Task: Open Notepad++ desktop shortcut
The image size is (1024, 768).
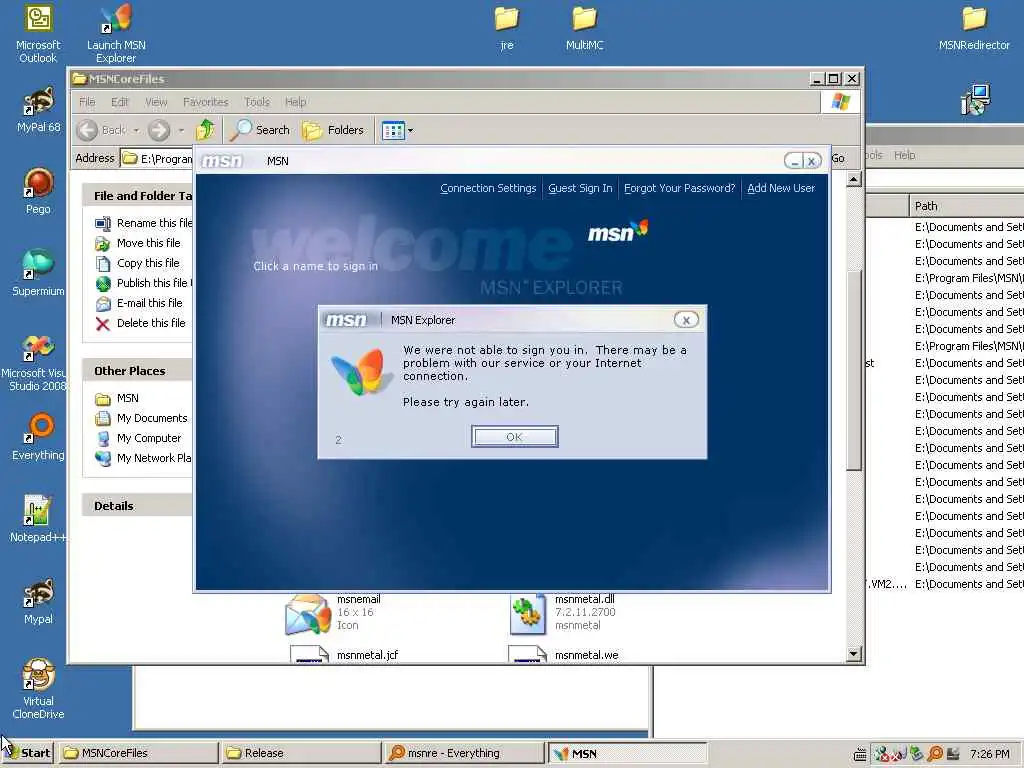Action: point(38,520)
